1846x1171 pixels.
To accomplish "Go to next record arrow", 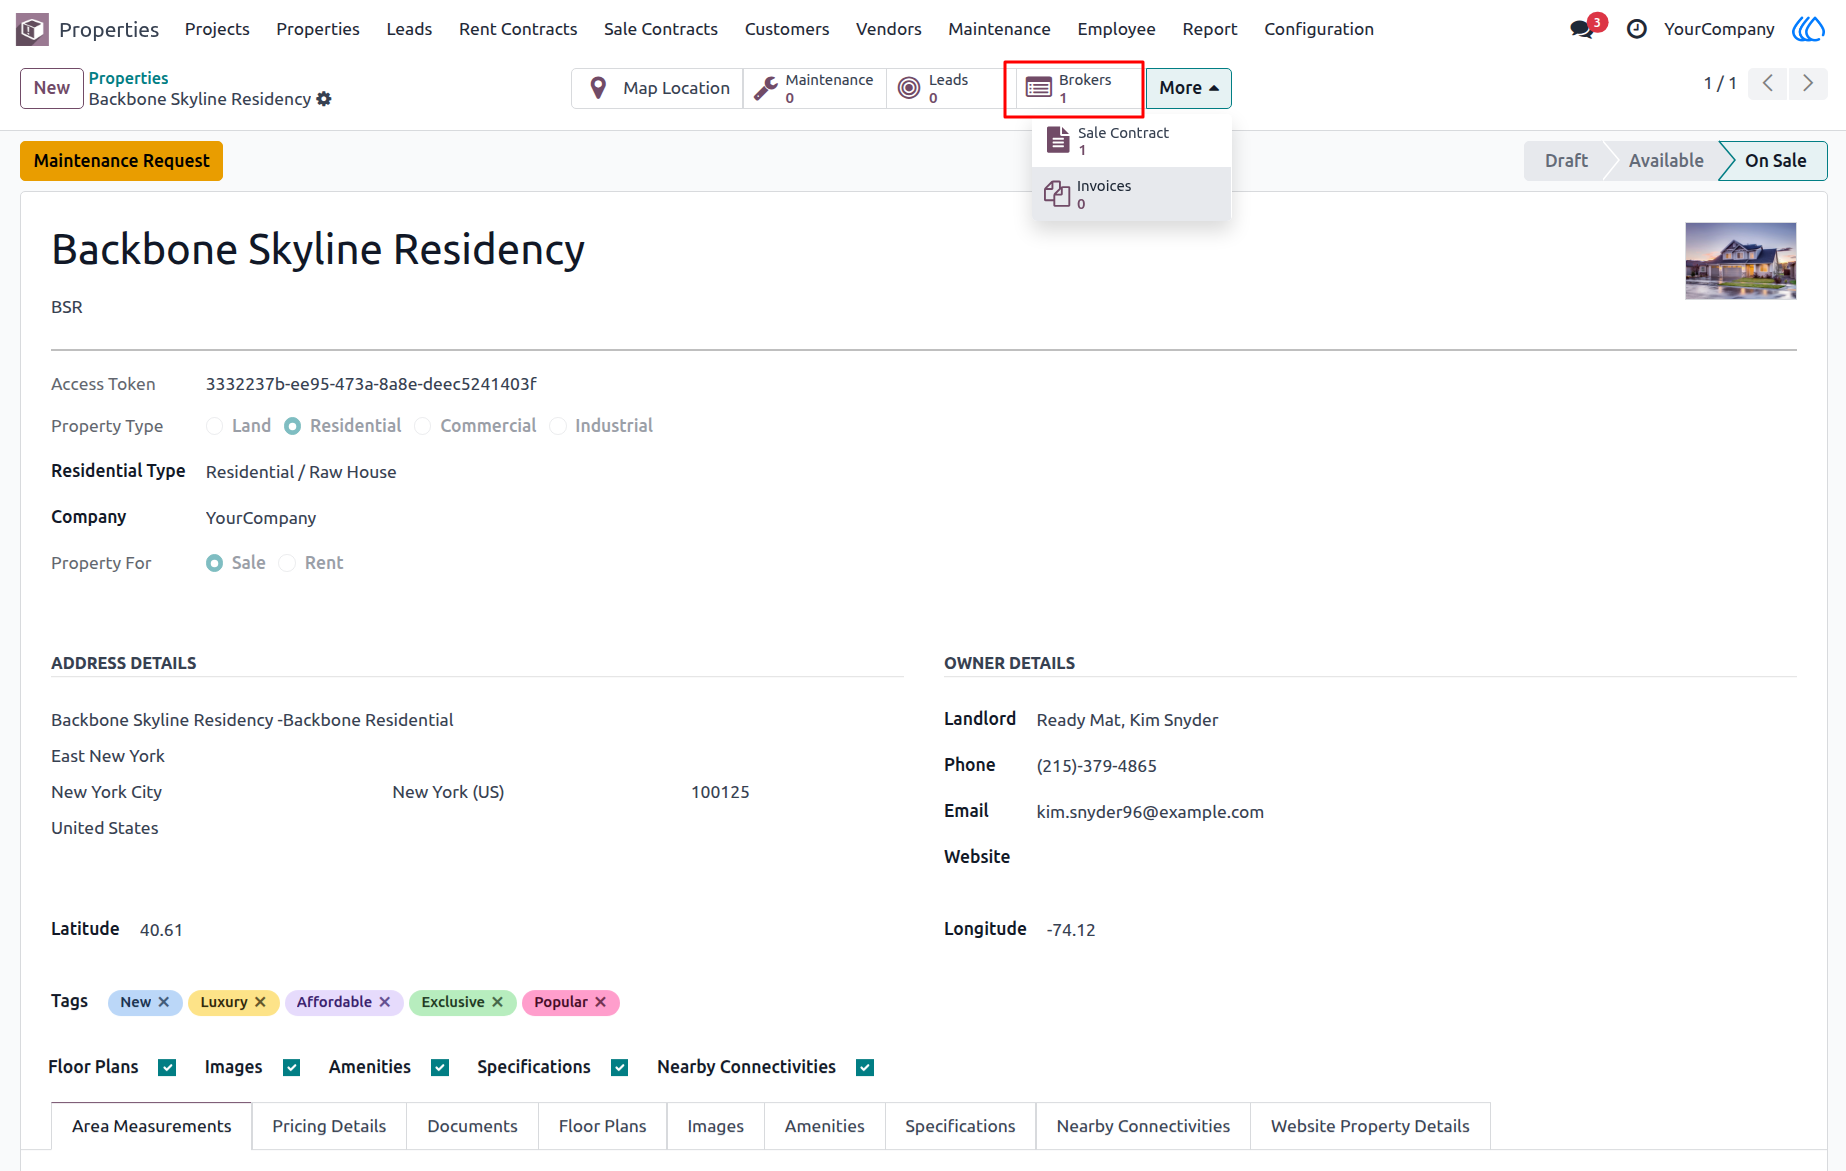I will click(1808, 84).
